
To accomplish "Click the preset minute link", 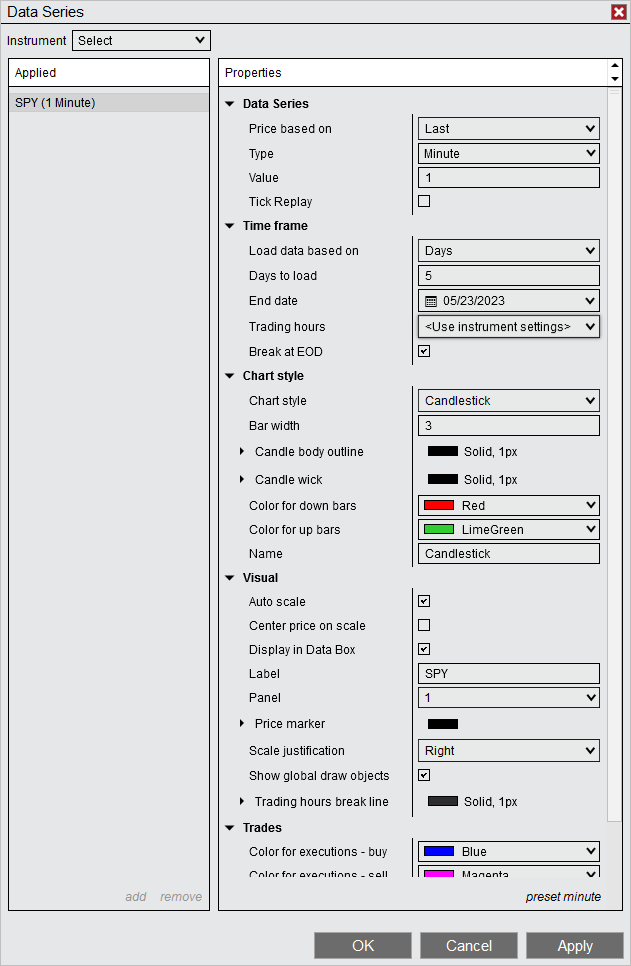I will 563,896.
